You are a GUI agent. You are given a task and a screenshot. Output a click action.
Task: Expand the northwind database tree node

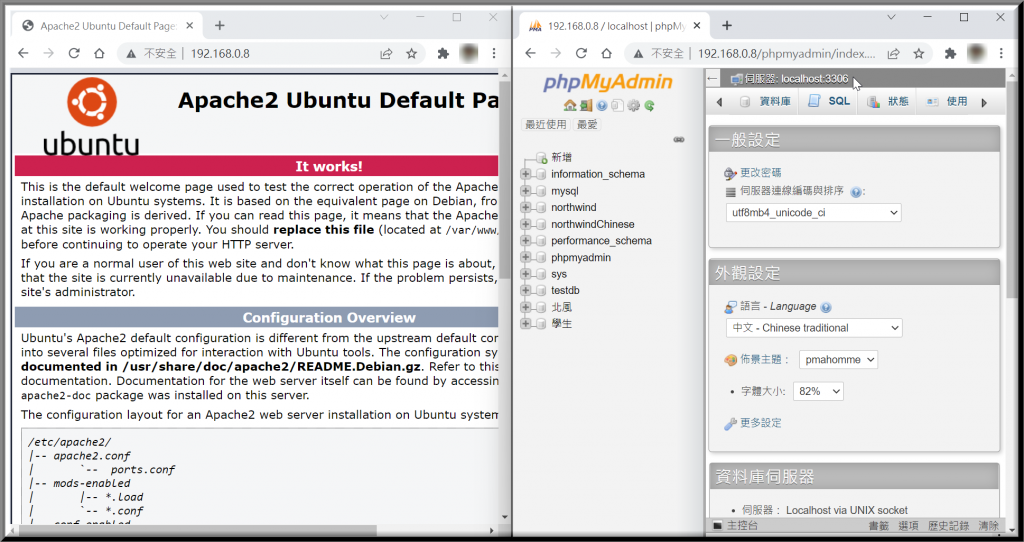pos(525,207)
